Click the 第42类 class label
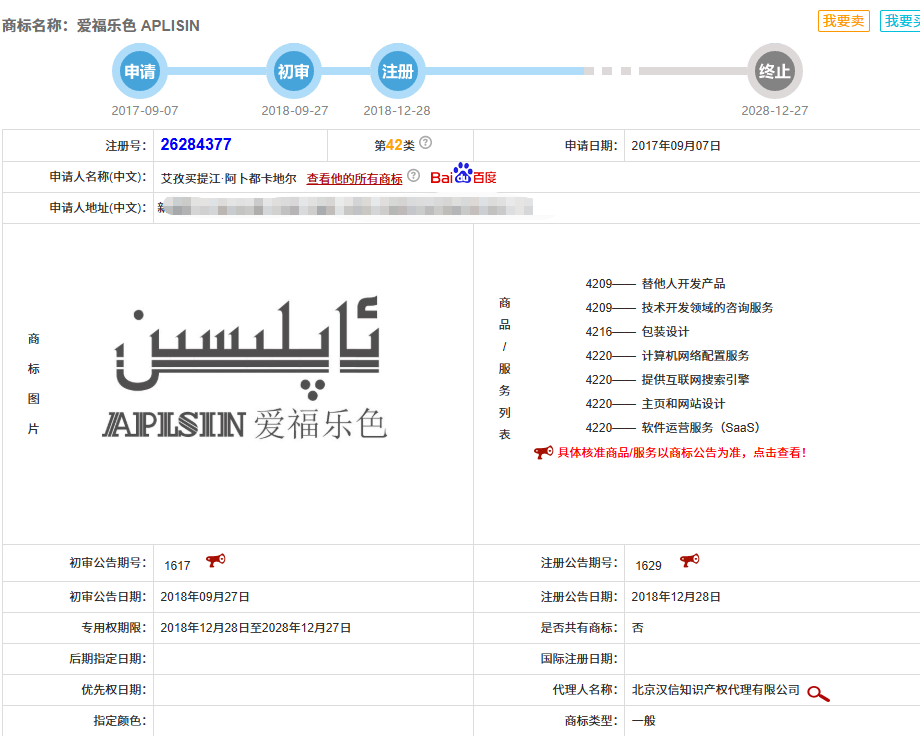This screenshot has height=736, width=920. click(394, 145)
